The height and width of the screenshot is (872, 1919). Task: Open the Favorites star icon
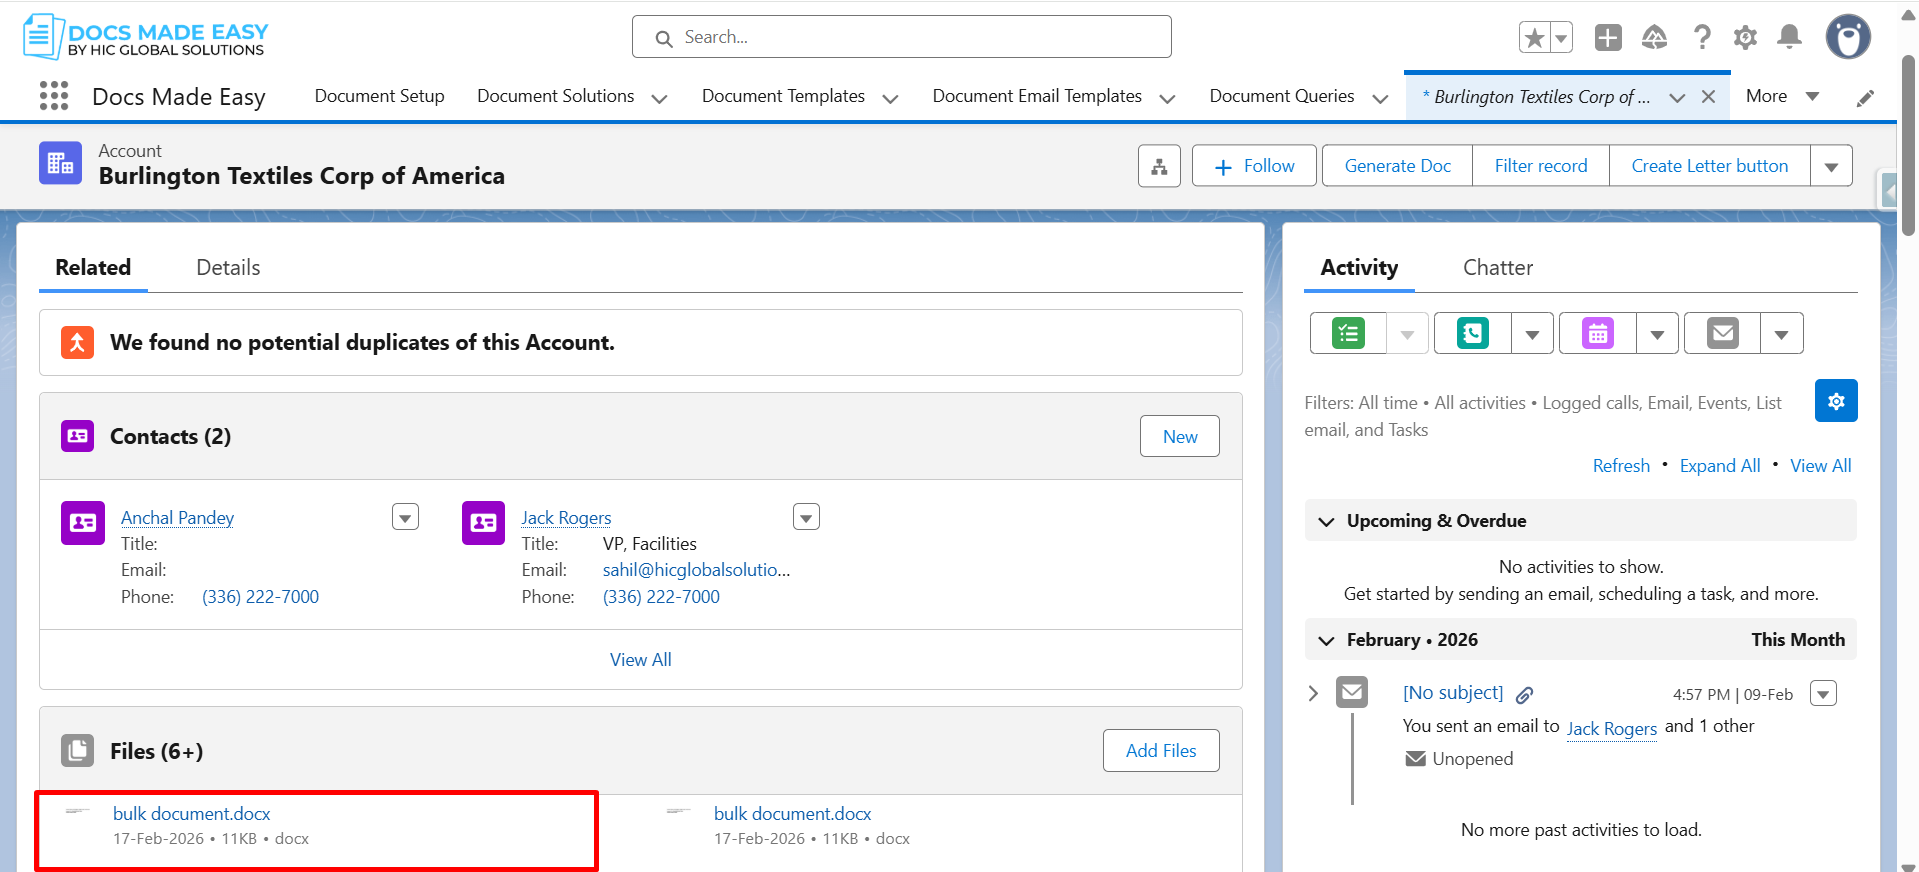click(x=1534, y=38)
